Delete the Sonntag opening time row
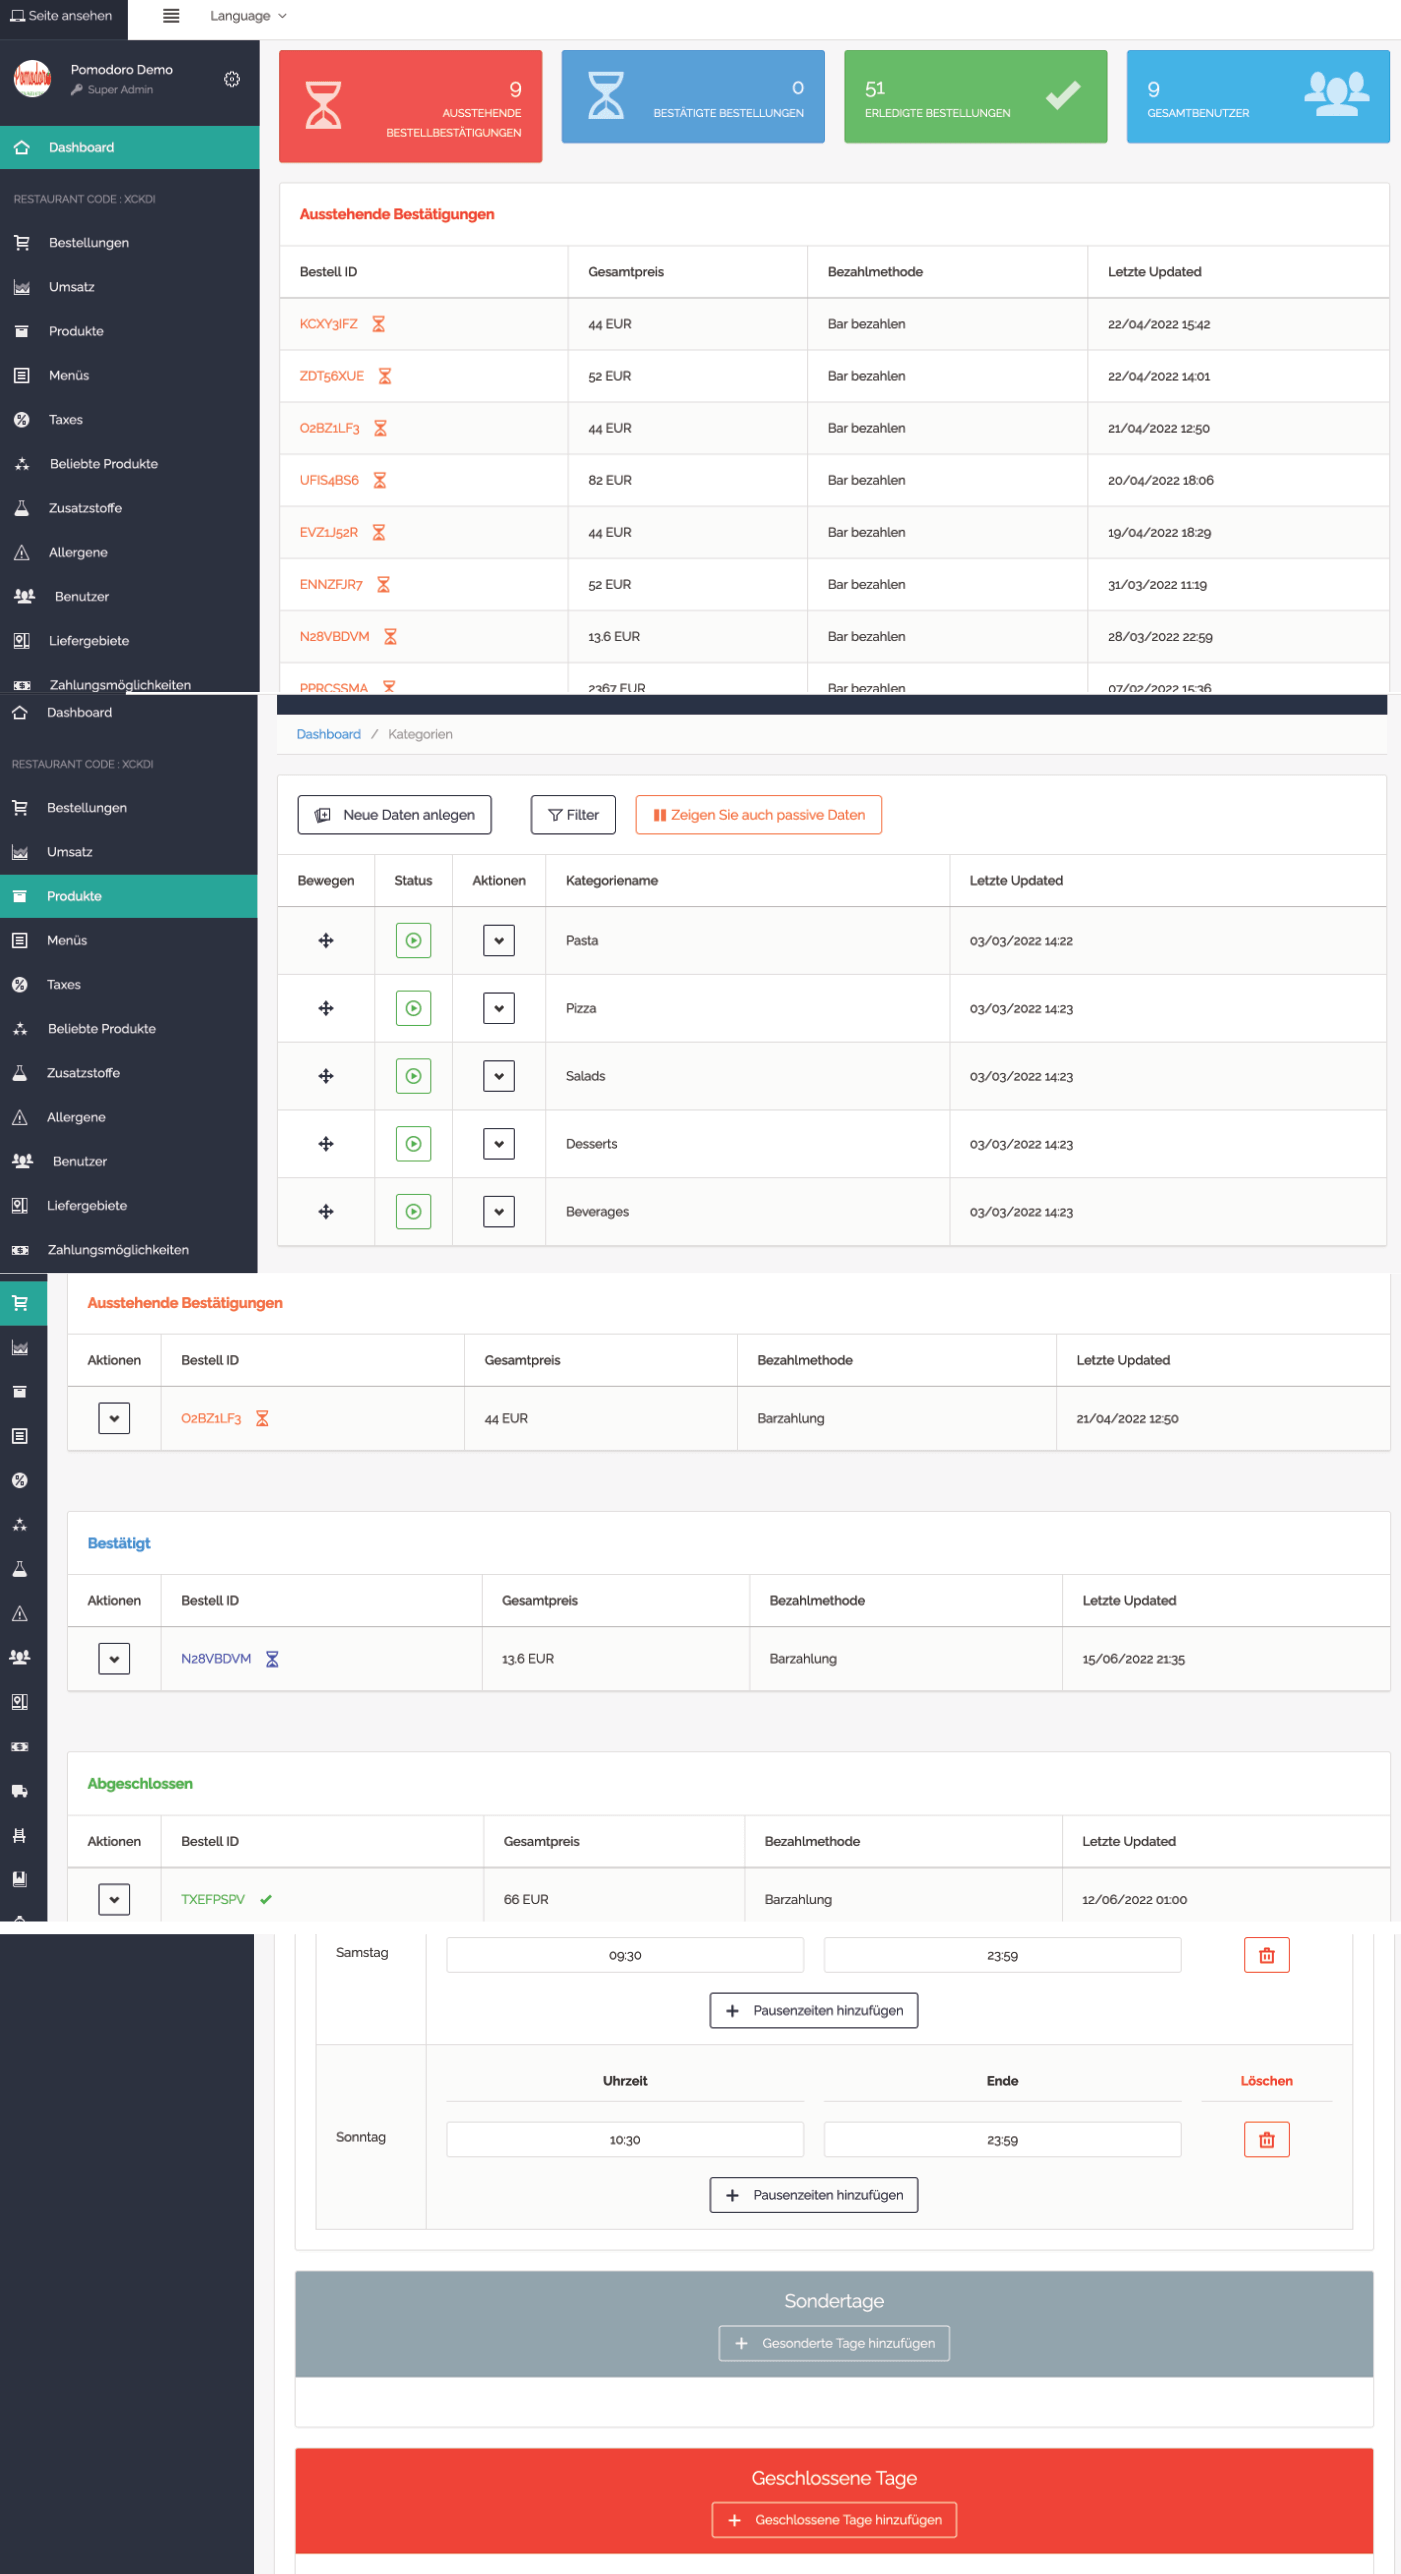 tap(1266, 2139)
